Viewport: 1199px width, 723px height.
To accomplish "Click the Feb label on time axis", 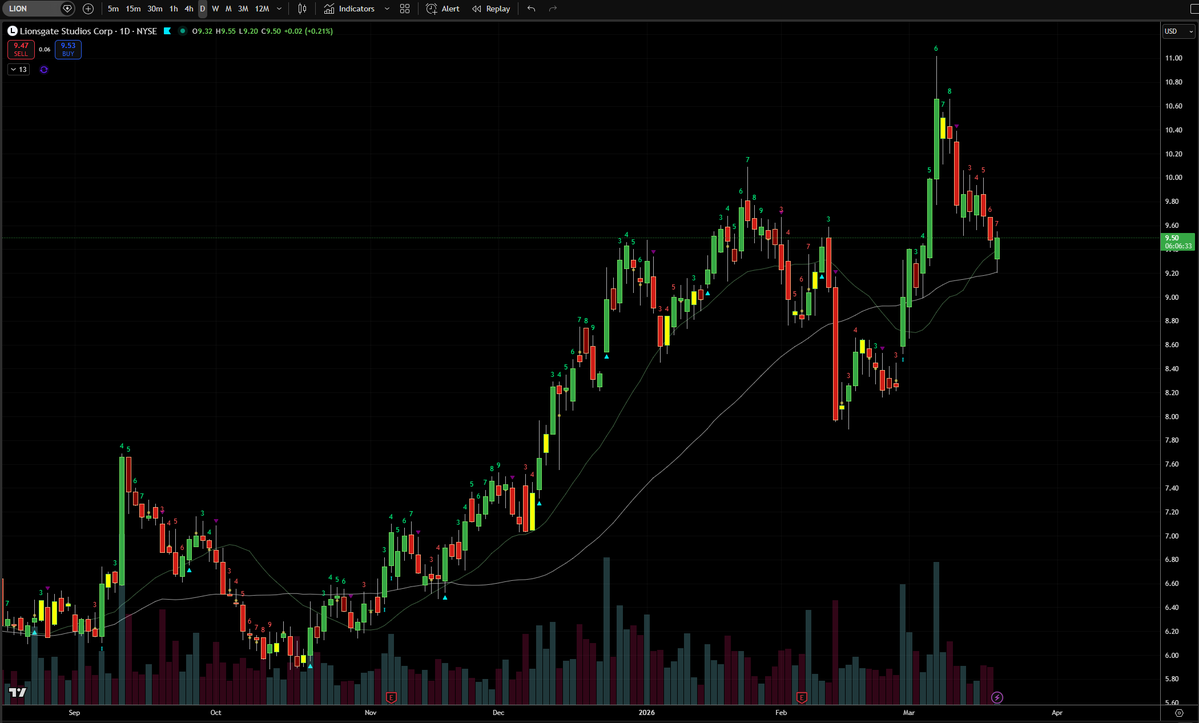I will click(x=781, y=712).
